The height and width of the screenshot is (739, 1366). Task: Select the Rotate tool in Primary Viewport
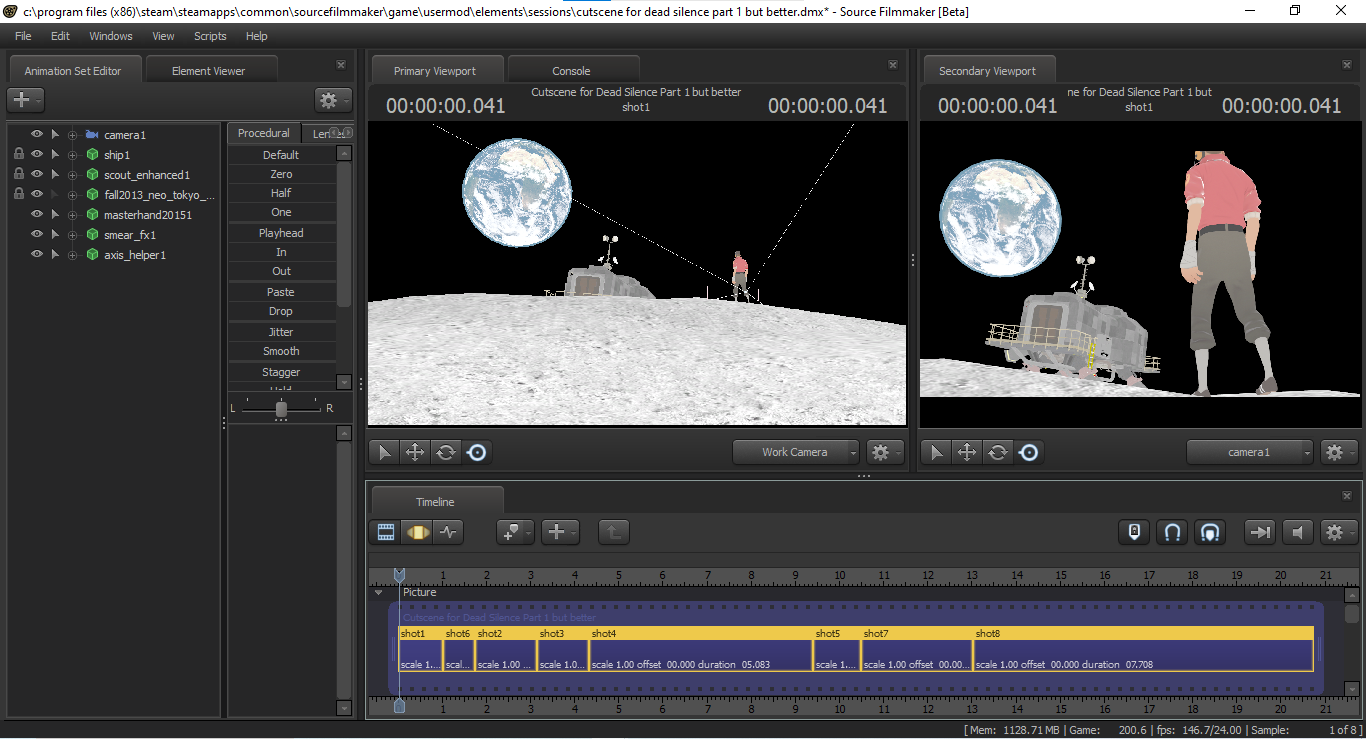446,453
